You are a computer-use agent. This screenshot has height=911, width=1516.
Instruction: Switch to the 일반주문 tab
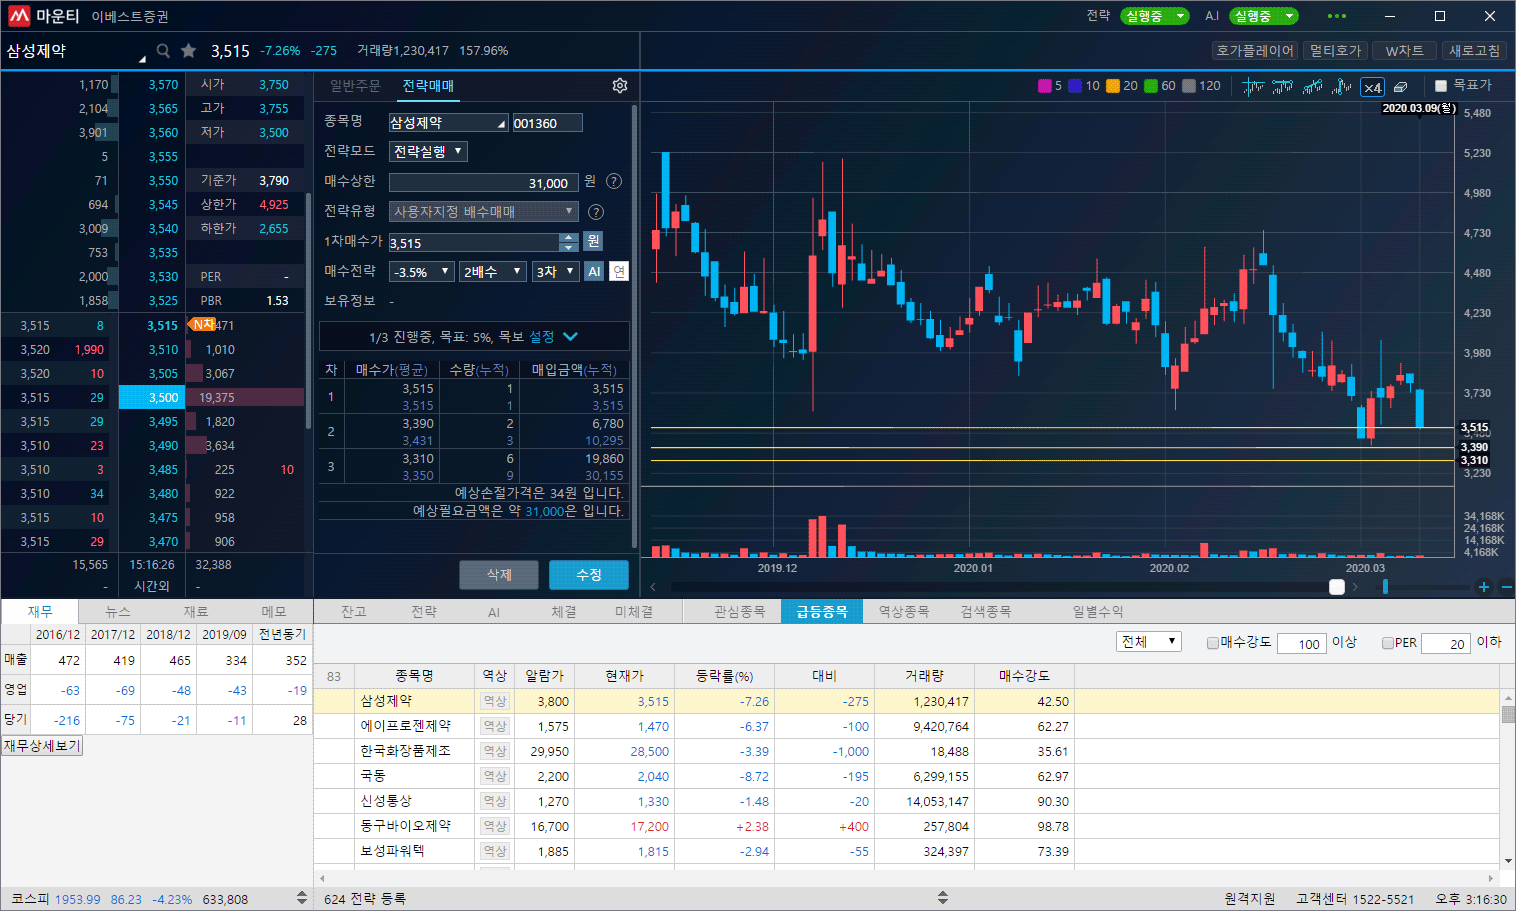tap(355, 86)
